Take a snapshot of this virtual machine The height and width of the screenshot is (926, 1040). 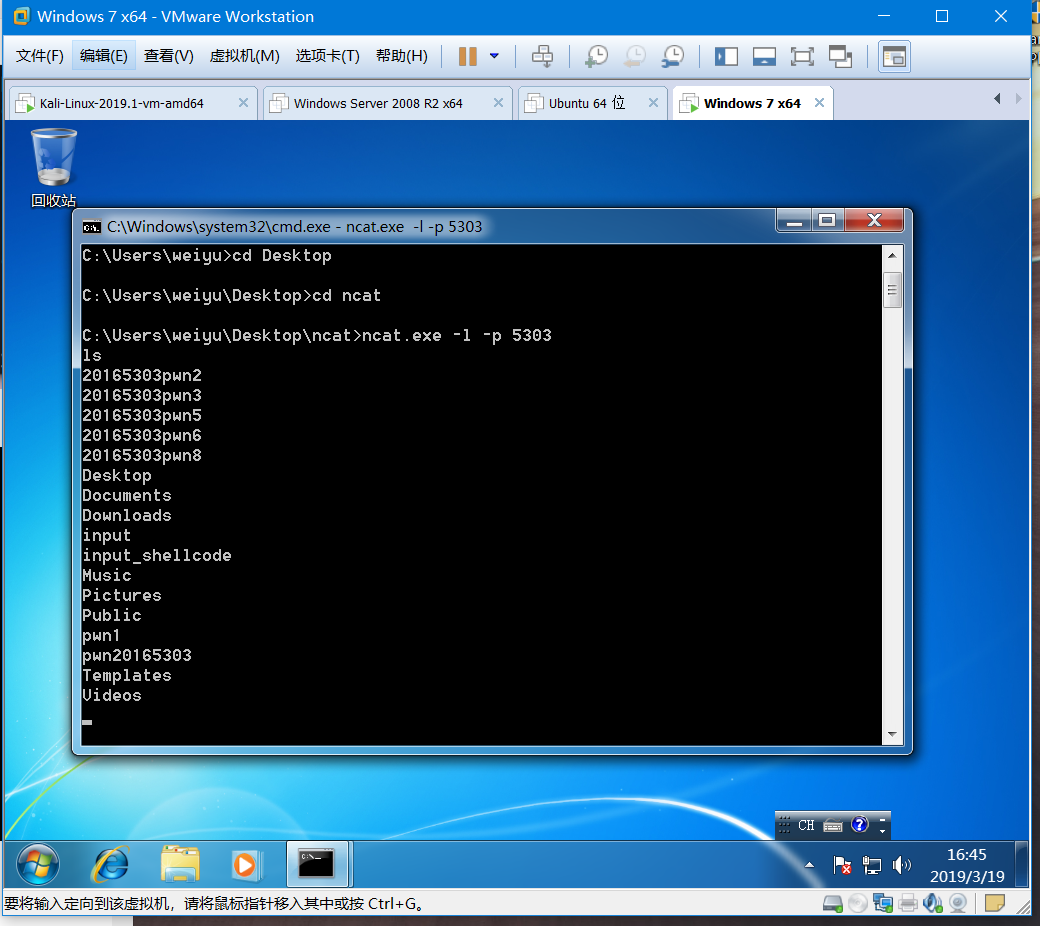(596, 56)
